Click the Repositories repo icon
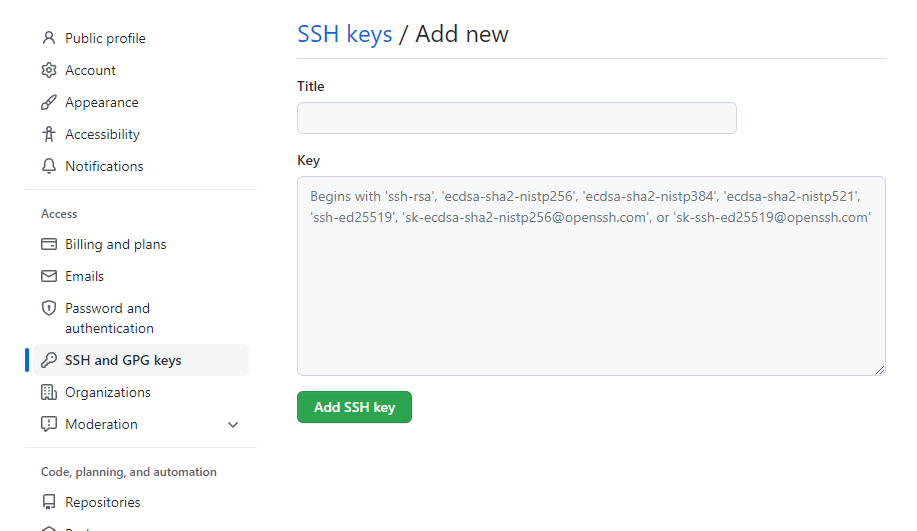917x531 pixels. pyautogui.click(x=49, y=502)
